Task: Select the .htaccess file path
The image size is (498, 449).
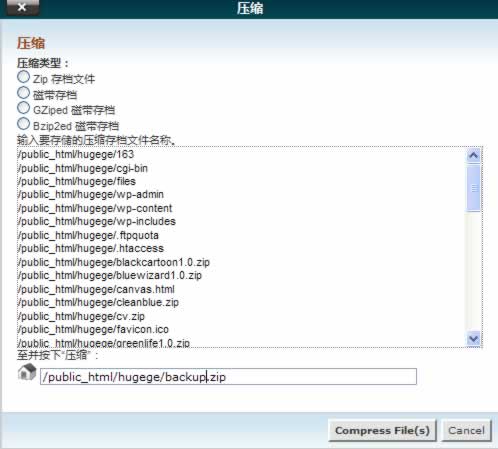Action: point(91,249)
